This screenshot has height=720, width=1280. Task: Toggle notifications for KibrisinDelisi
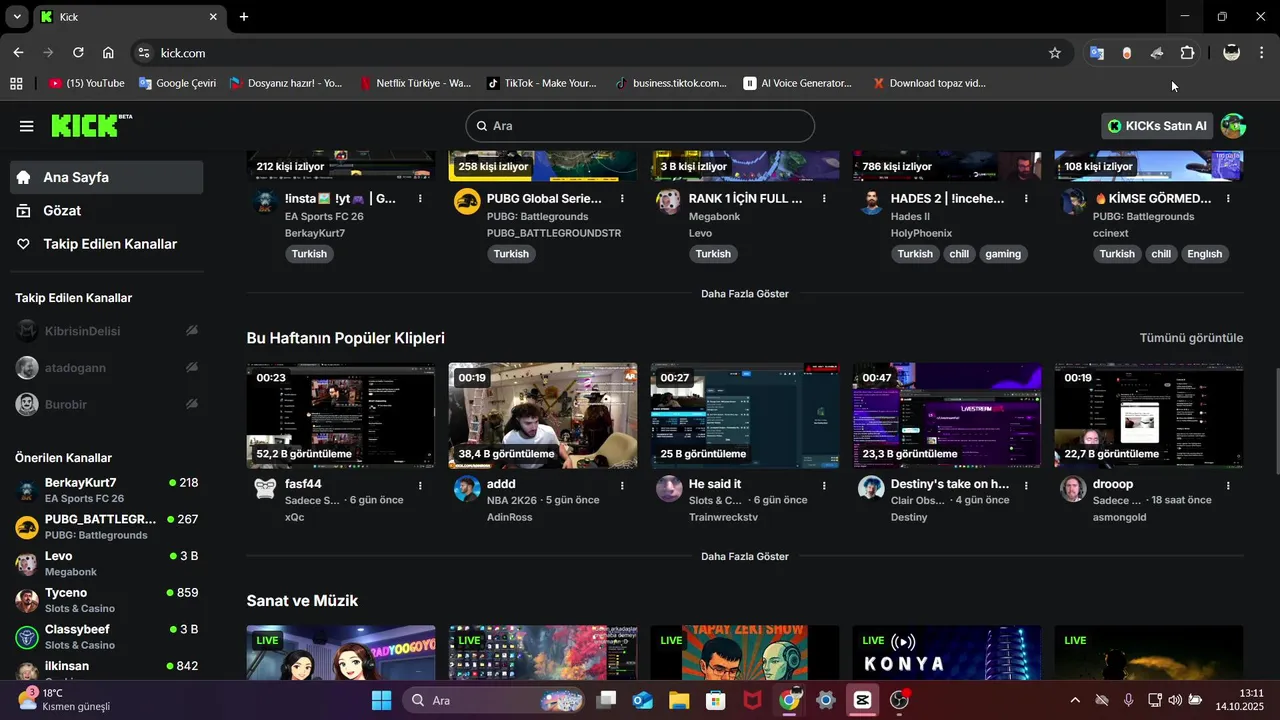click(191, 331)
